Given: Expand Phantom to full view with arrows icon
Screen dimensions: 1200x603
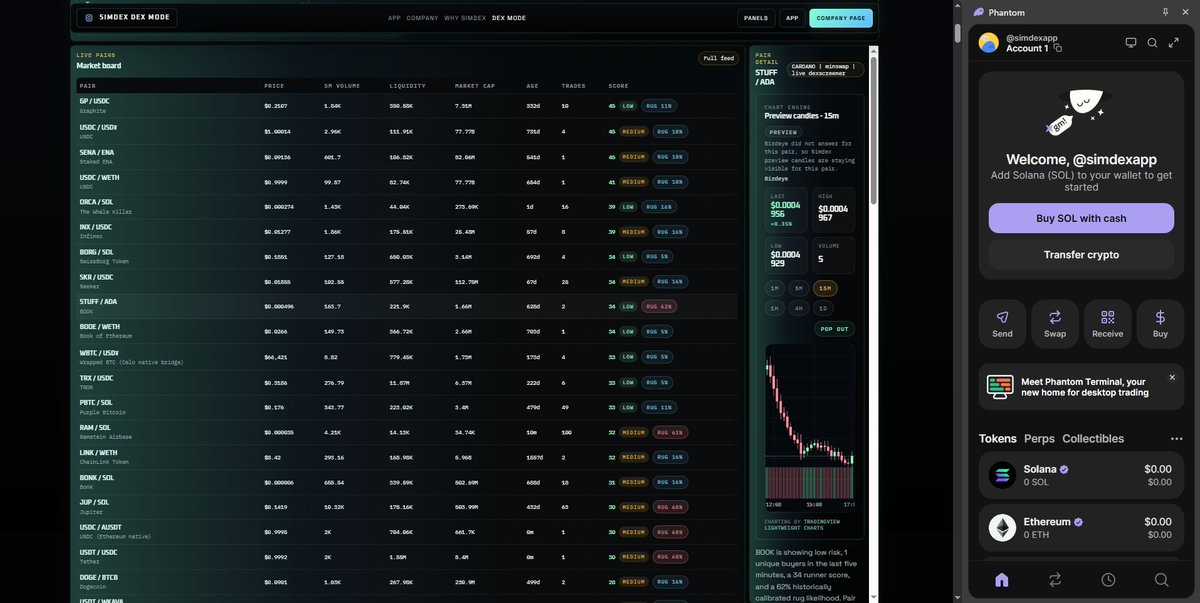Looking at the screenshot, I should click(1174, 43).
